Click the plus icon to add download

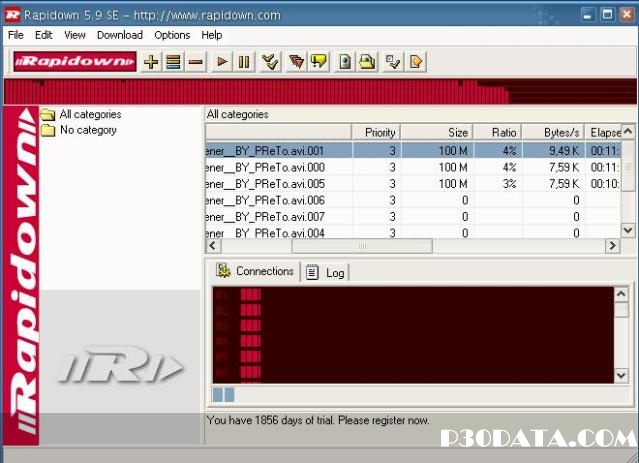[152, 62]
